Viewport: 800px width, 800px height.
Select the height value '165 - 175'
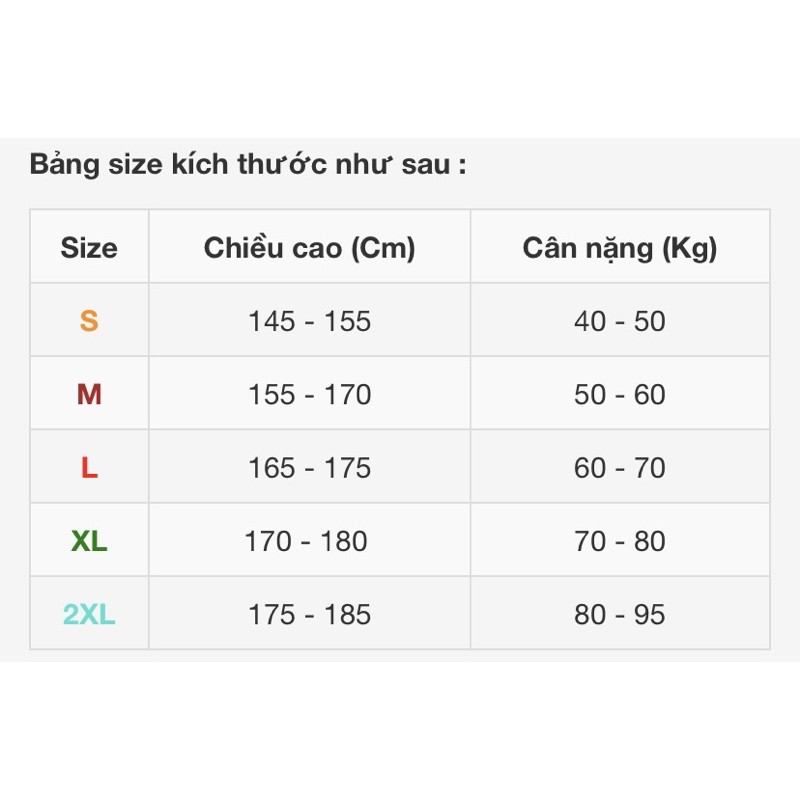[309, 467]
